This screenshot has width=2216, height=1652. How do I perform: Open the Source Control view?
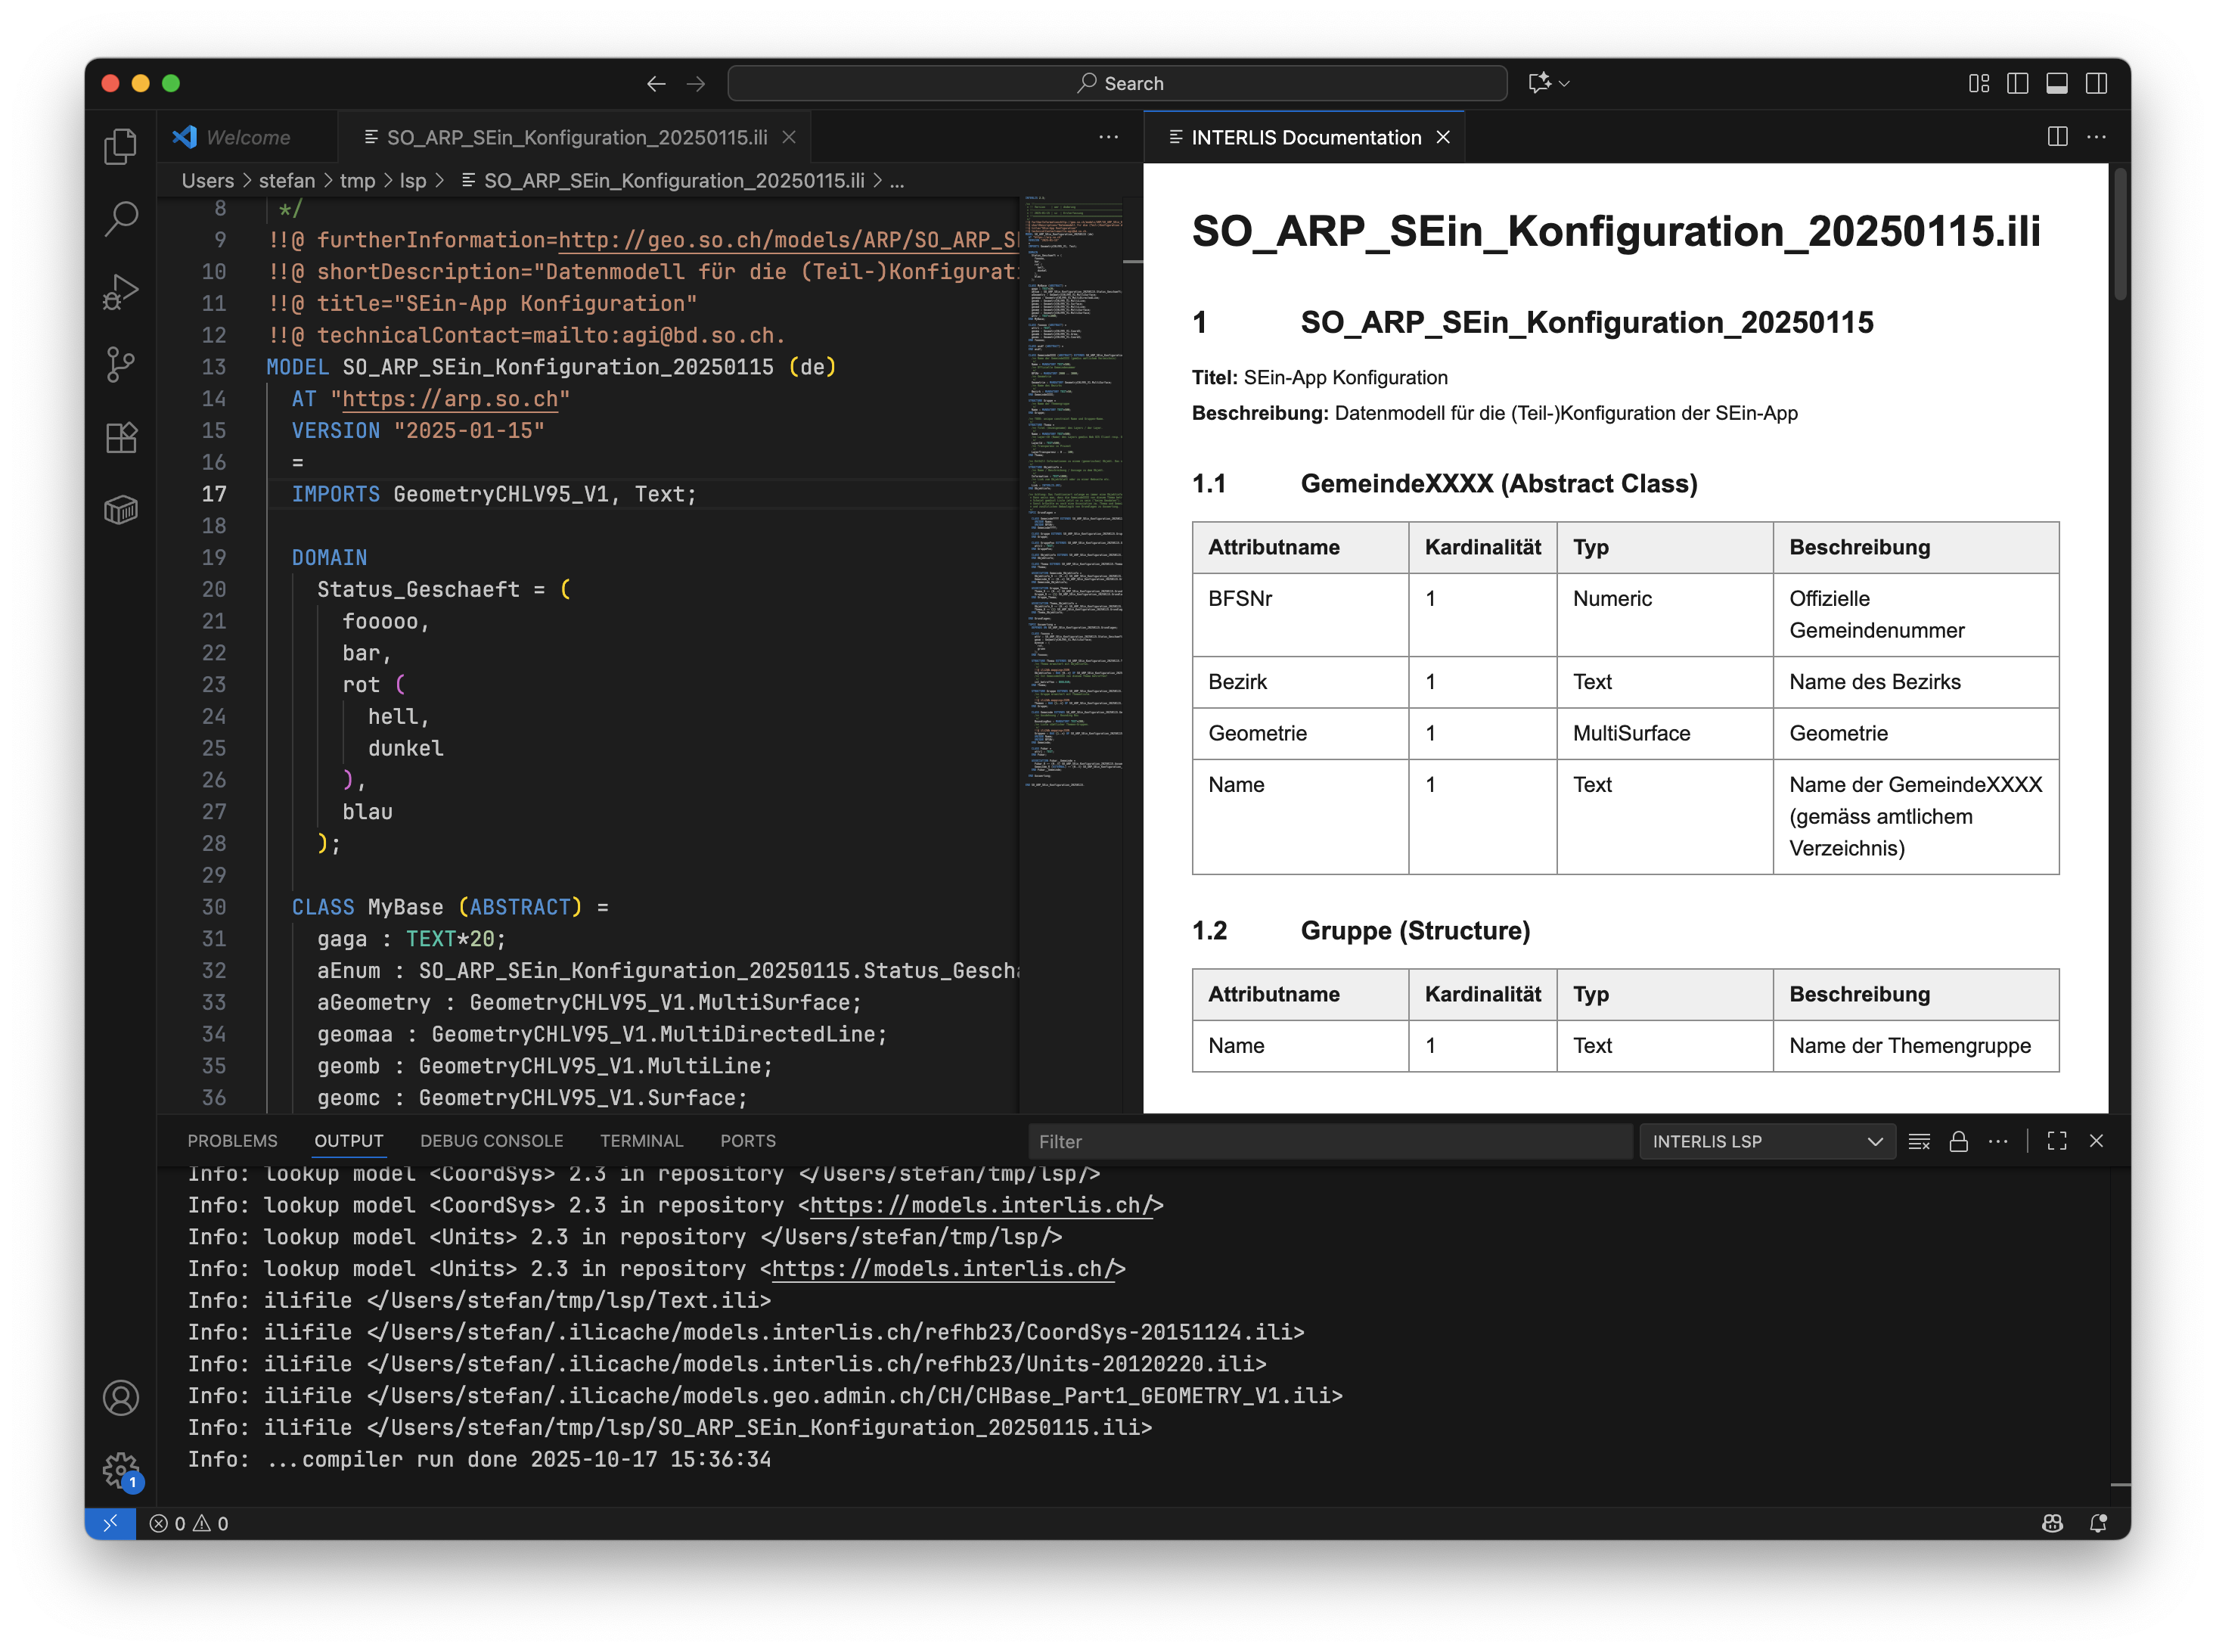pyautogui.click(x=121, y=365)
